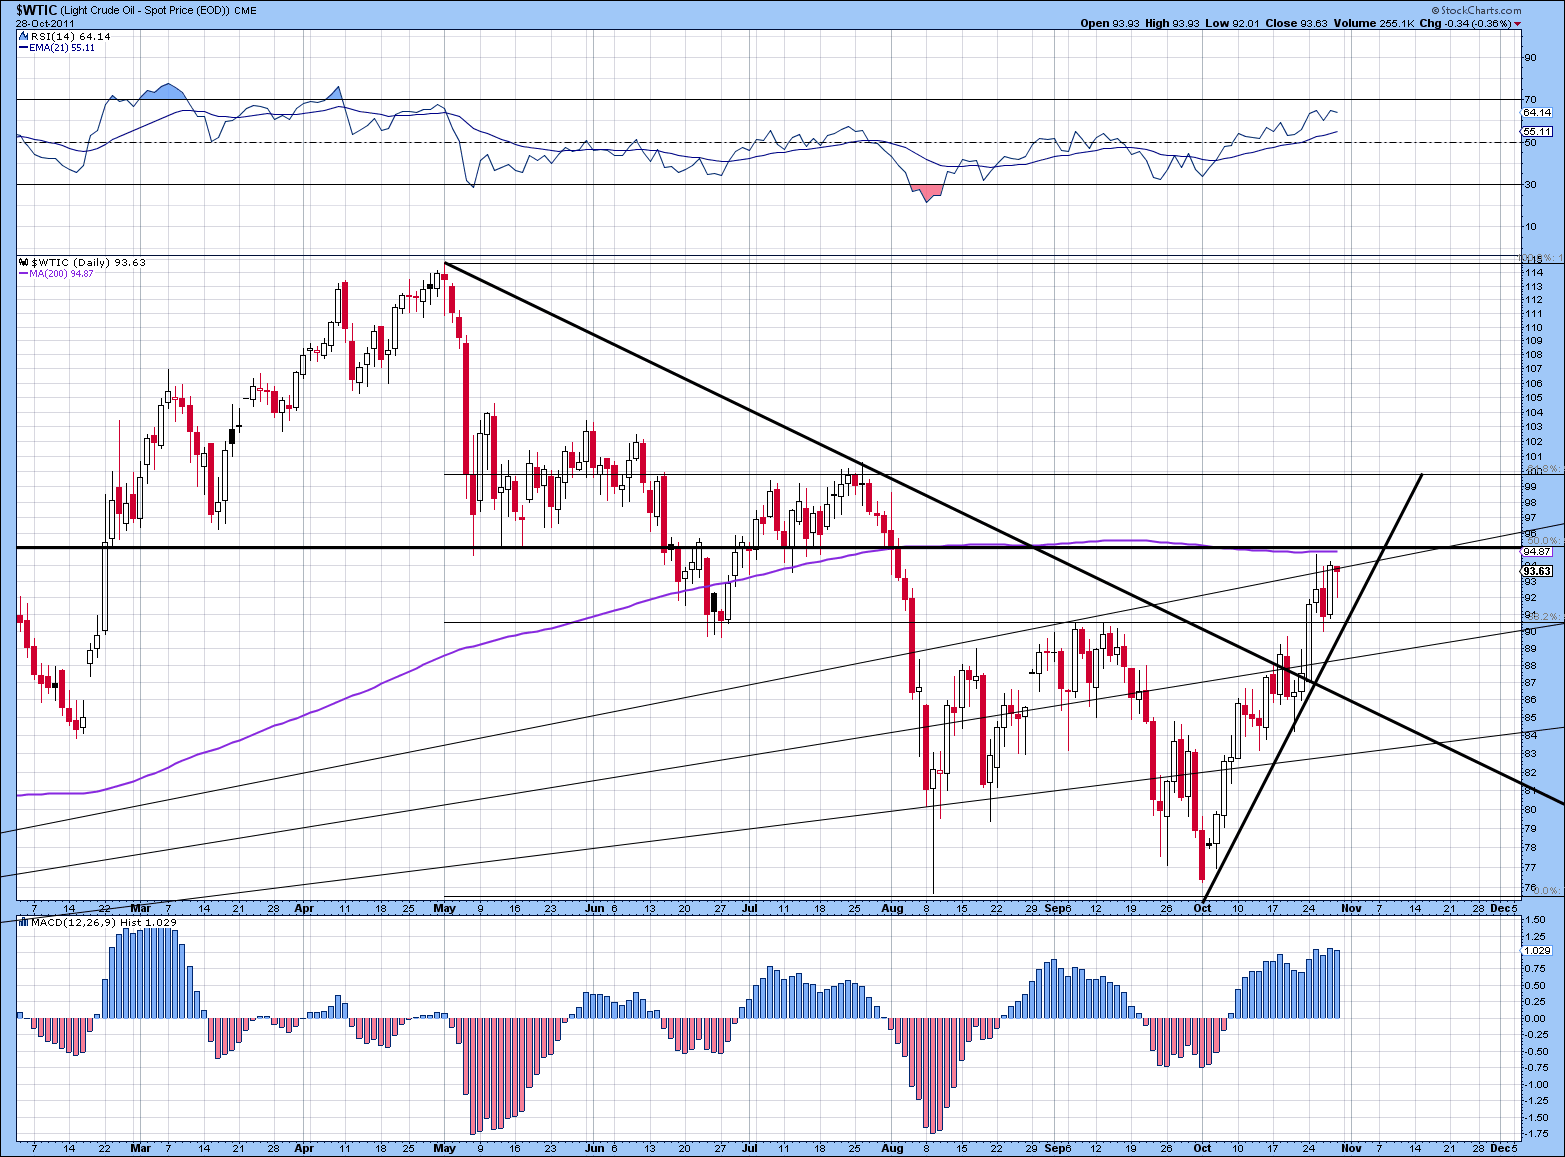The height and width of the screenshot is (1157, 1565).
Task: Click the -1.75 label on the MACD axis
Action: point(1536,1133)
